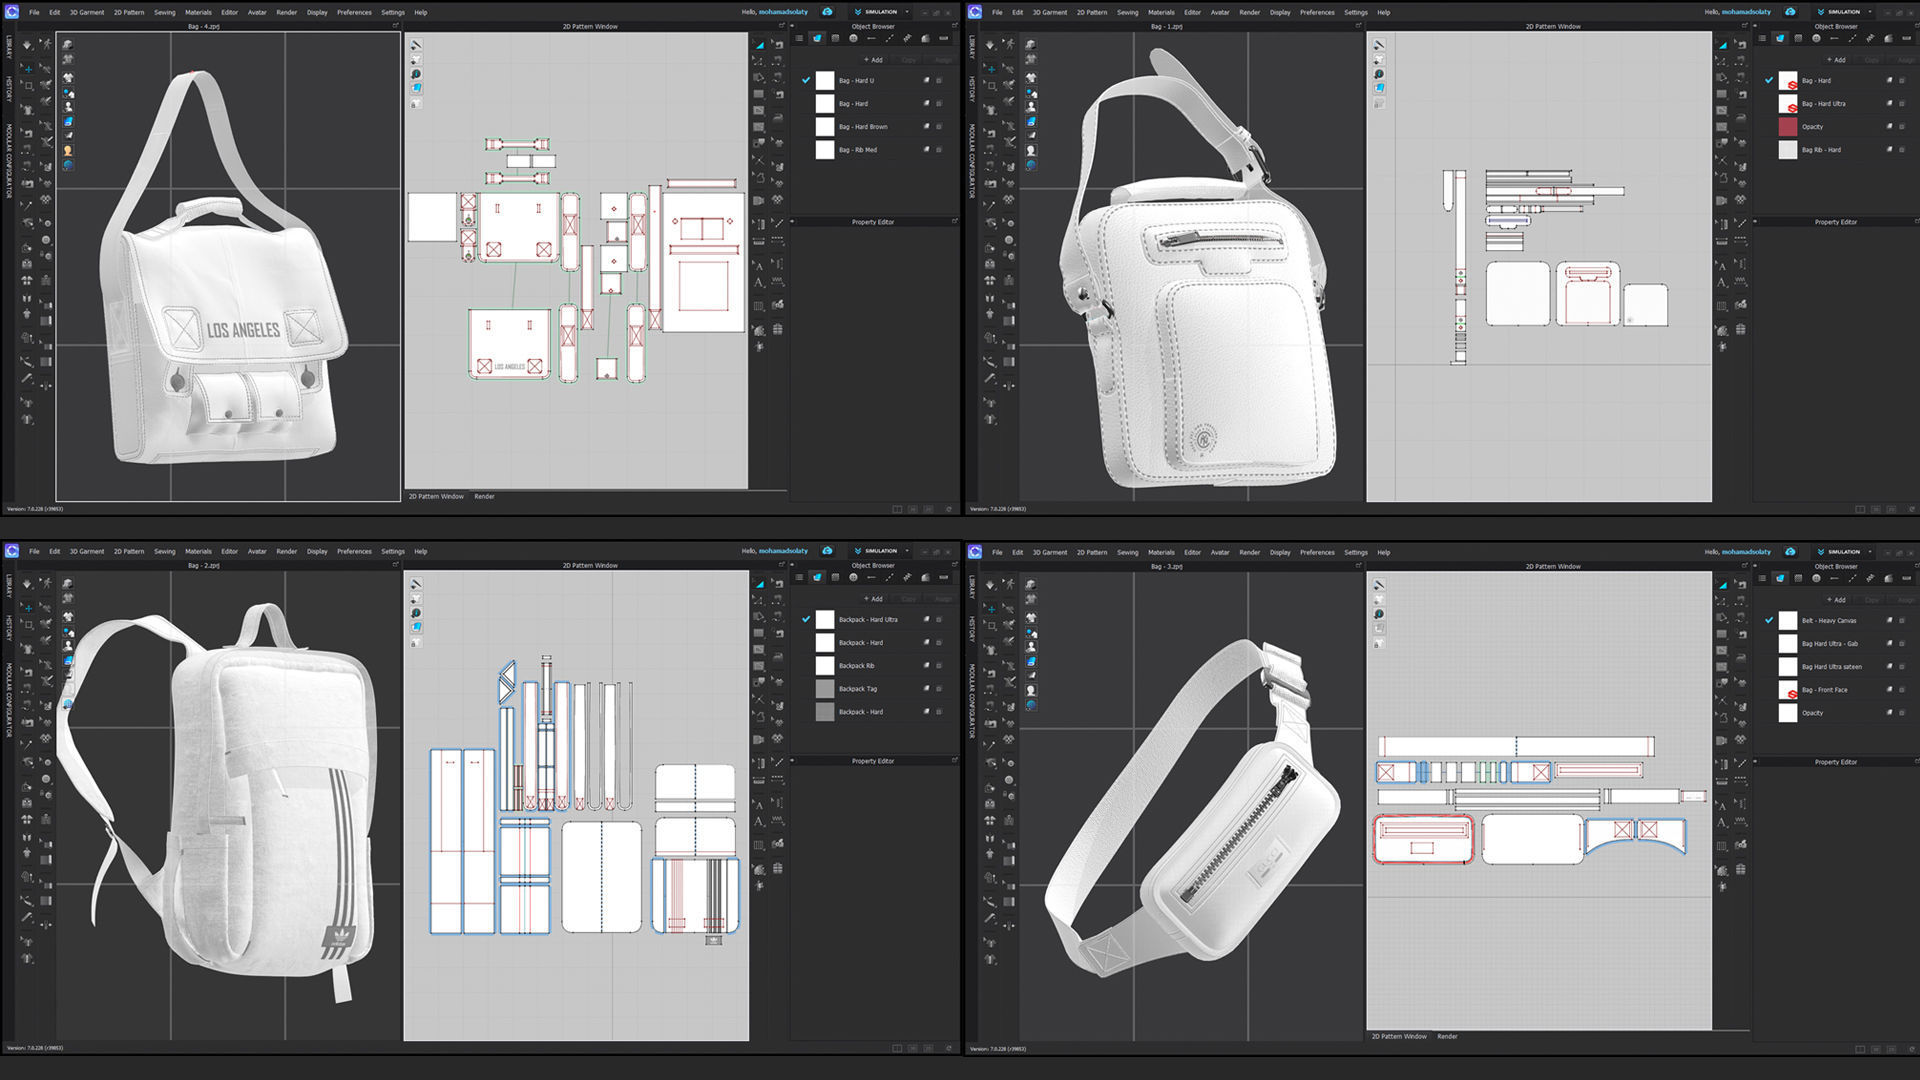
Task: Collapse the Property Editor panel in Bag - 3 window
Action: click(x=1756, y=762)
